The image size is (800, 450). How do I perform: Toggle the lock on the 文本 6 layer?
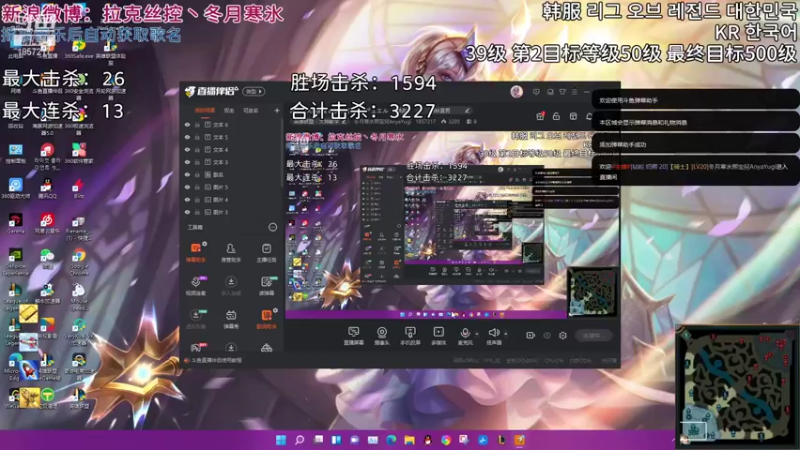[x=197, y=124]
